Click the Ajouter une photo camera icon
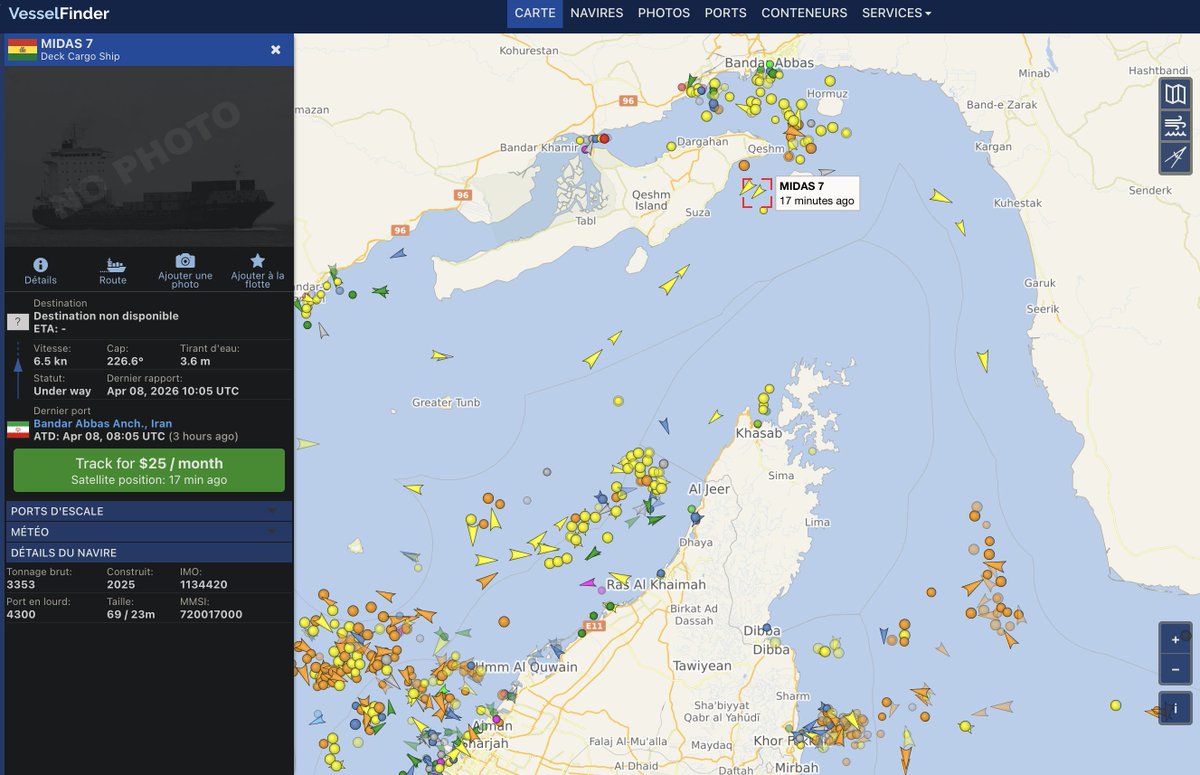This screenshot has height=775, width=1200. point(185,261)
